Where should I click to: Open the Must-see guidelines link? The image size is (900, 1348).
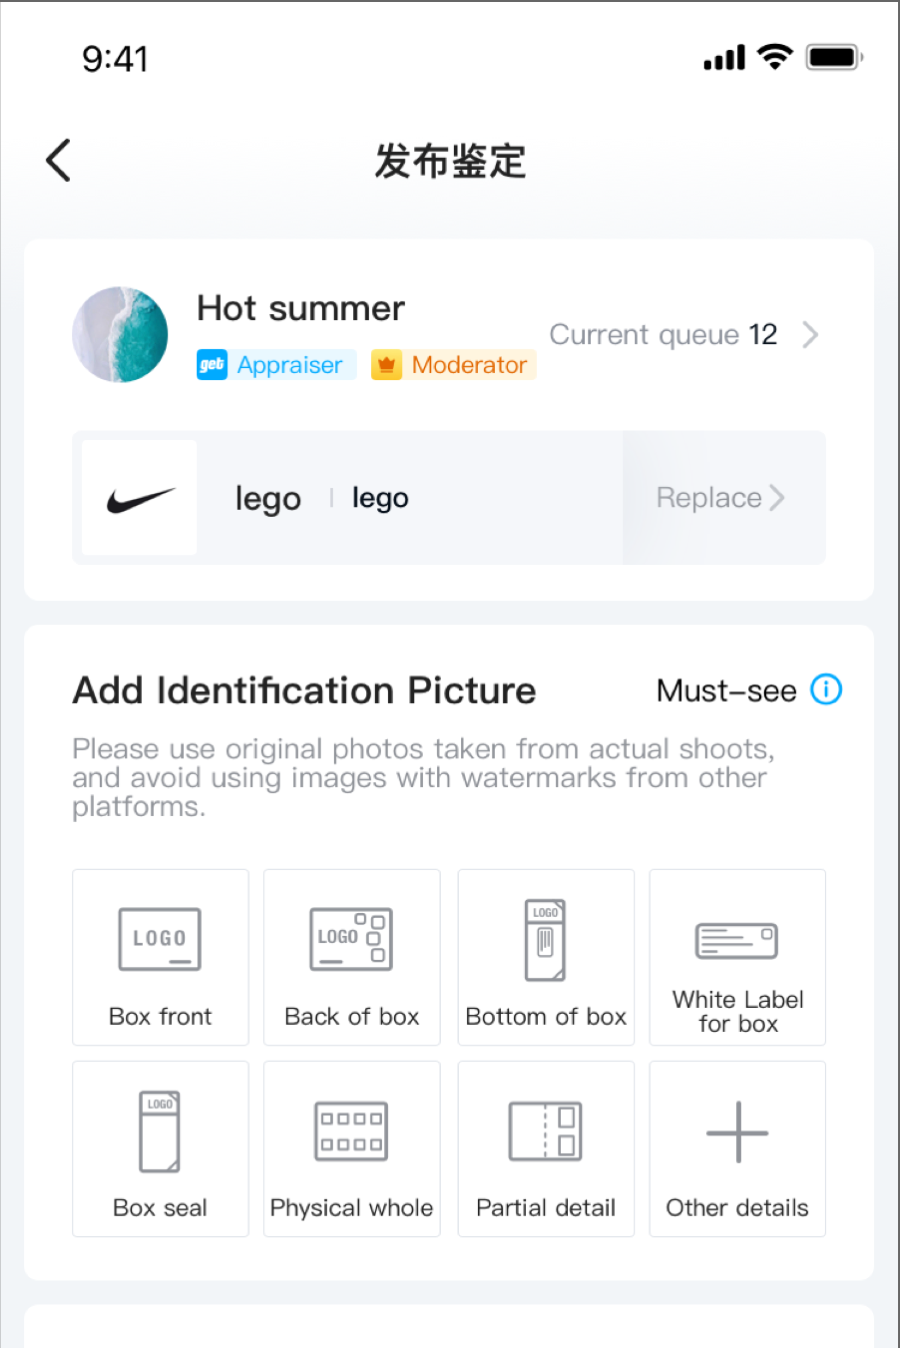(x=726, y=690)
